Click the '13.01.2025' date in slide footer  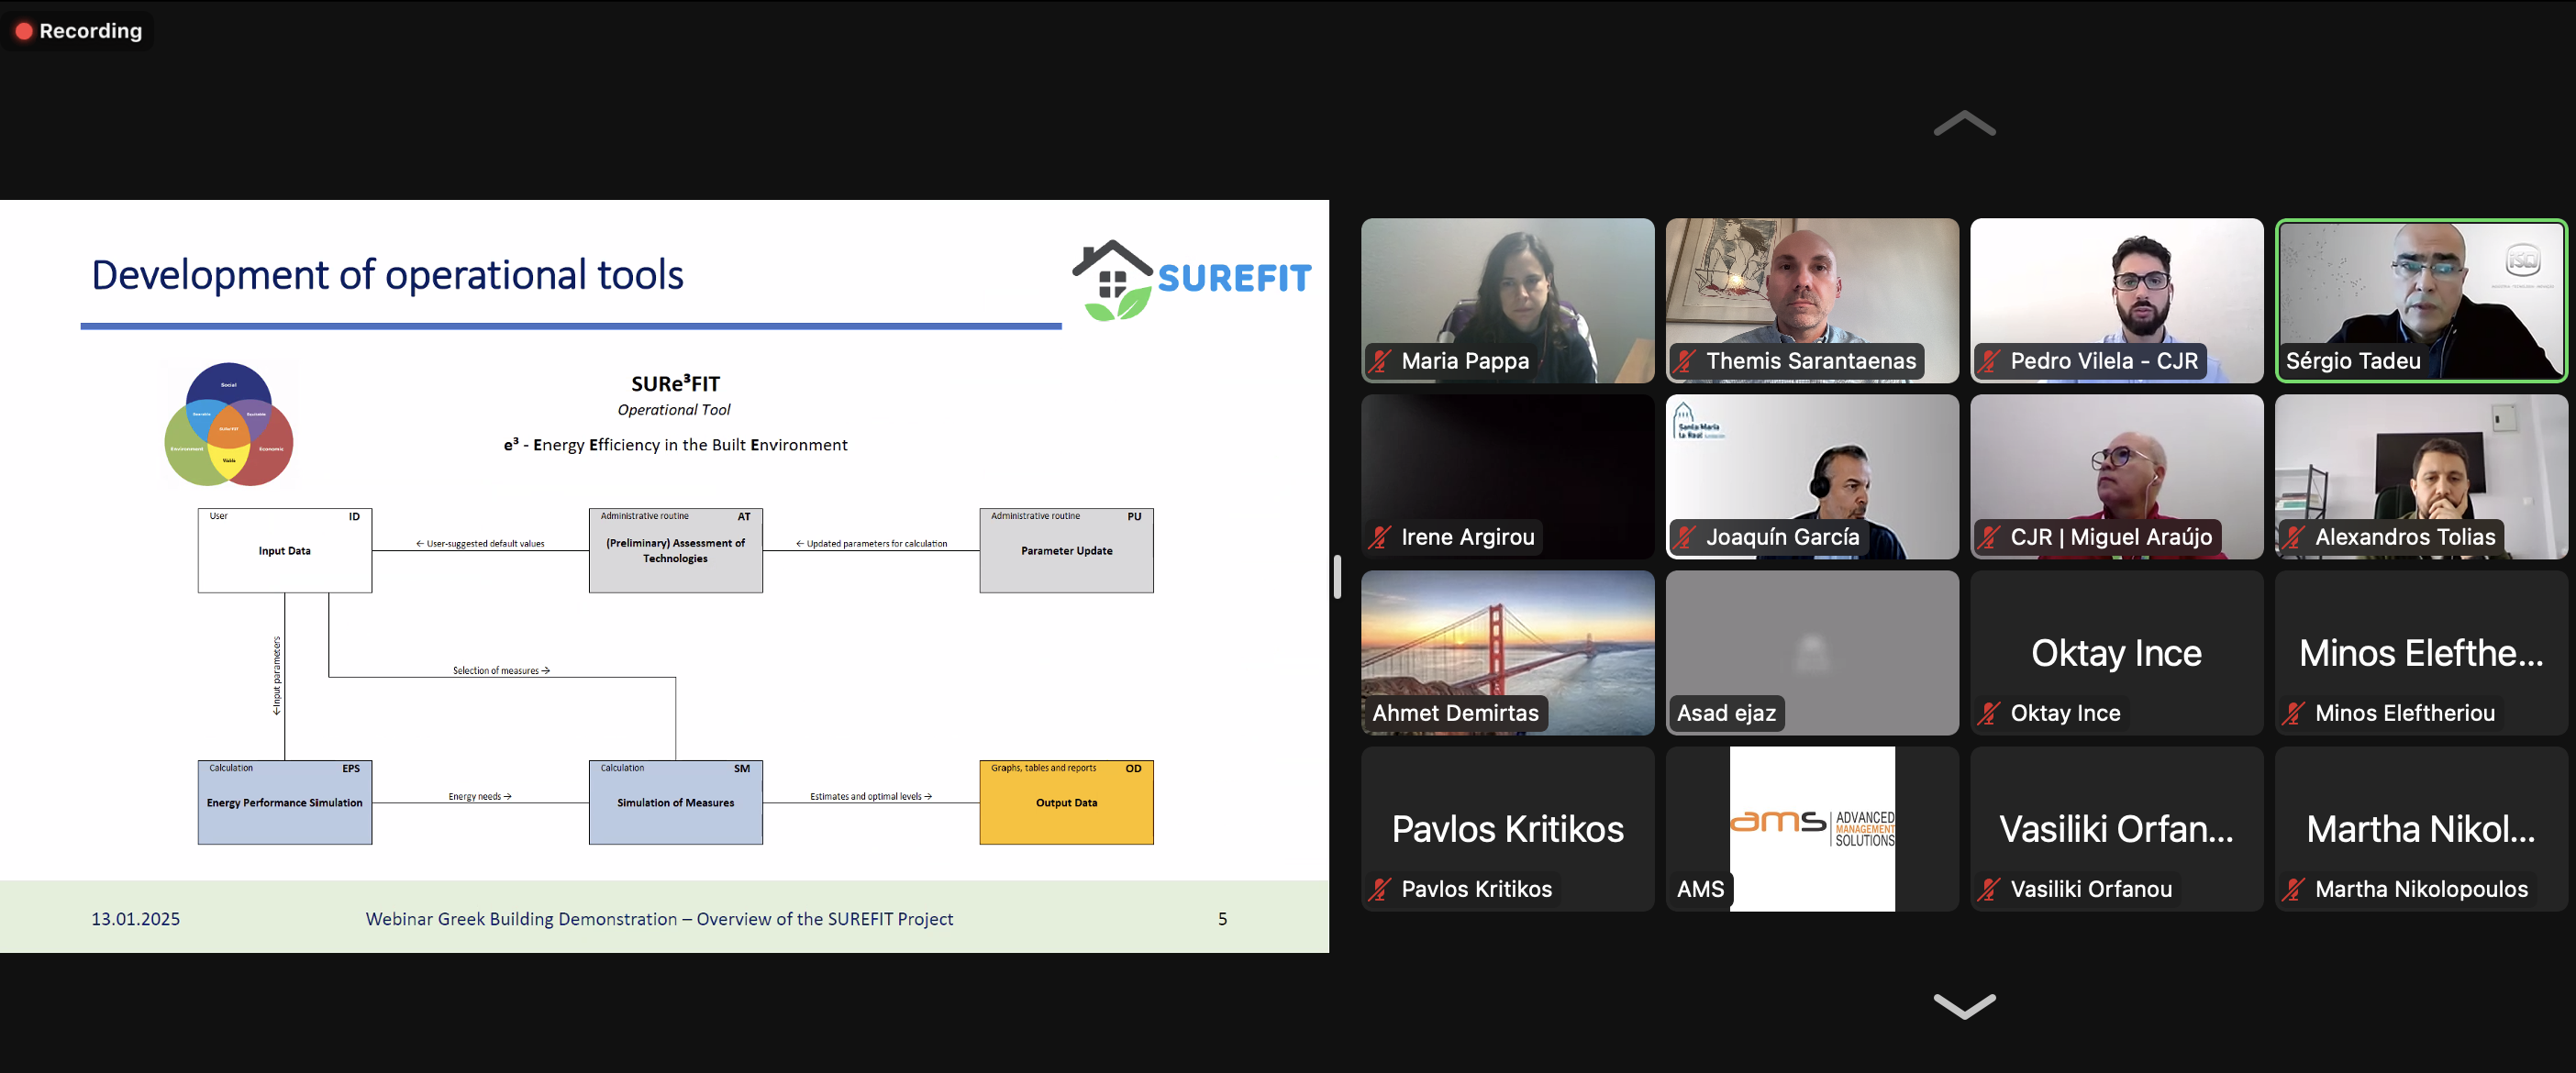point(136,919)
